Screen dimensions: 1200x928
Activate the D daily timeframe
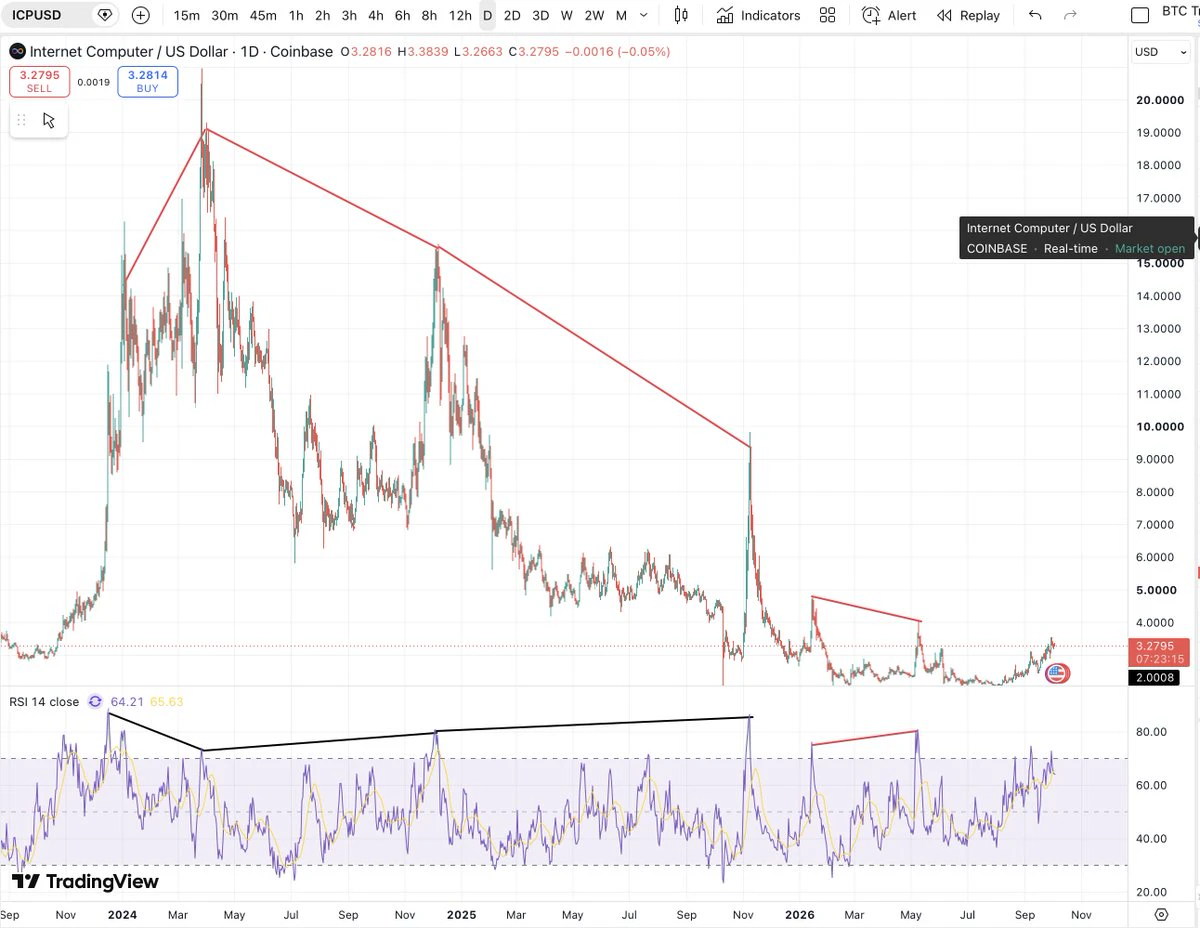(x=487, y=15)
